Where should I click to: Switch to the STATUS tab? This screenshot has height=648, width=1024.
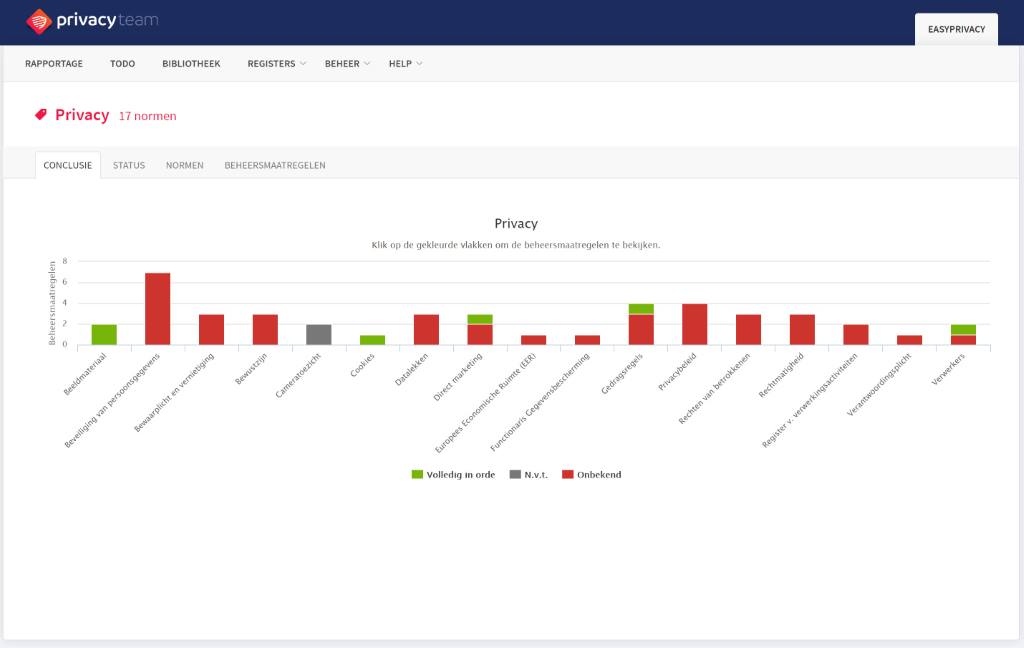(129, 165)
